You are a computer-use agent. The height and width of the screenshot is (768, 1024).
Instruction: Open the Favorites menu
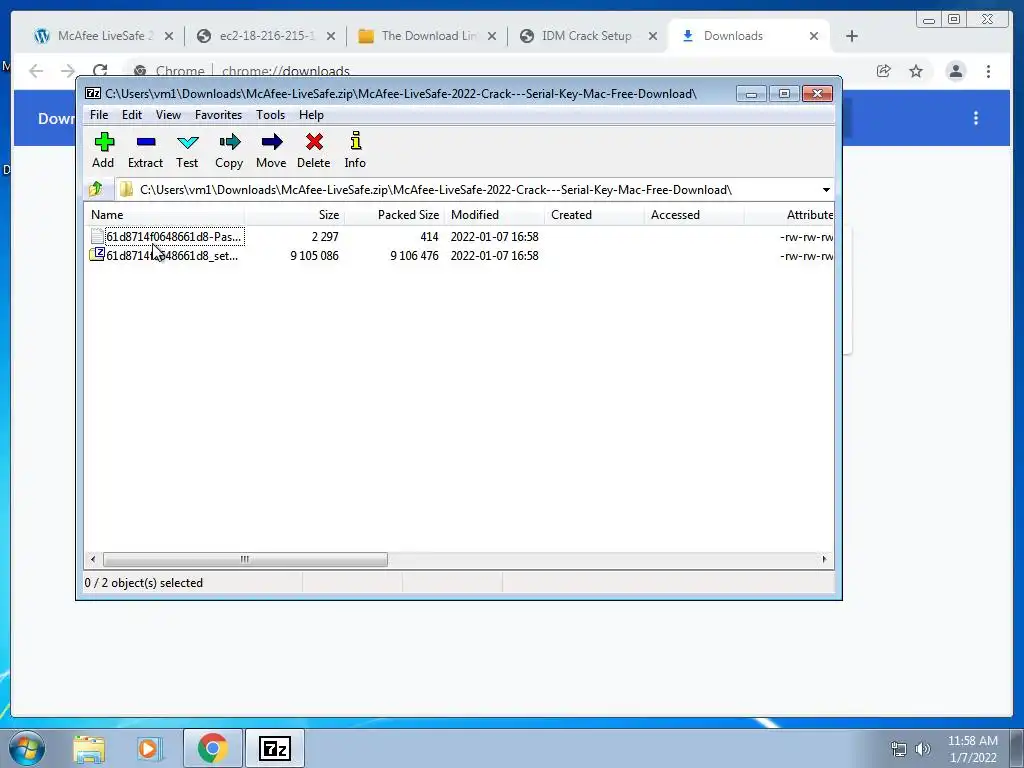[x=218, y=115]
